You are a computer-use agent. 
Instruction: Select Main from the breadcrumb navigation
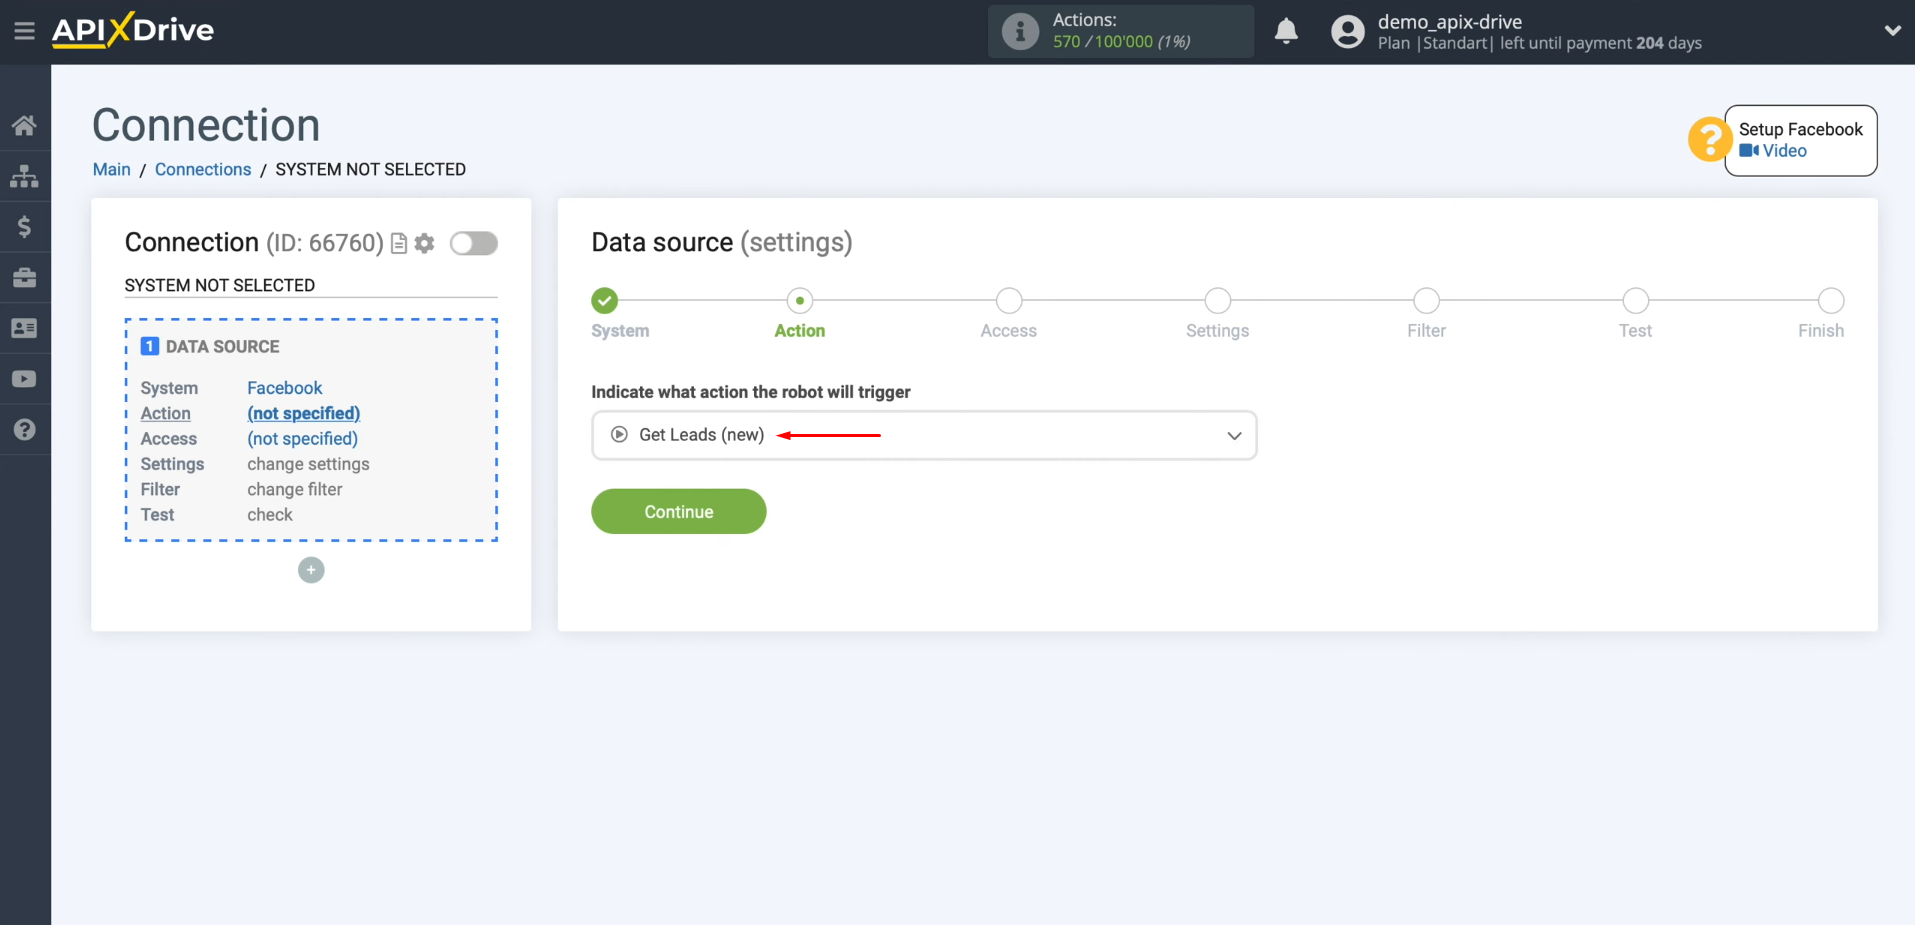111,169
